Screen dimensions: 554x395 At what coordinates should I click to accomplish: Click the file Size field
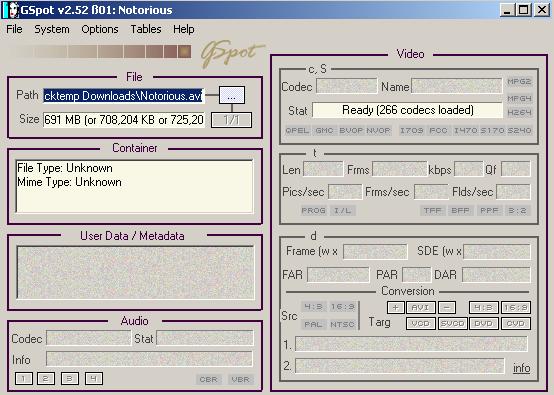[124, 120]
